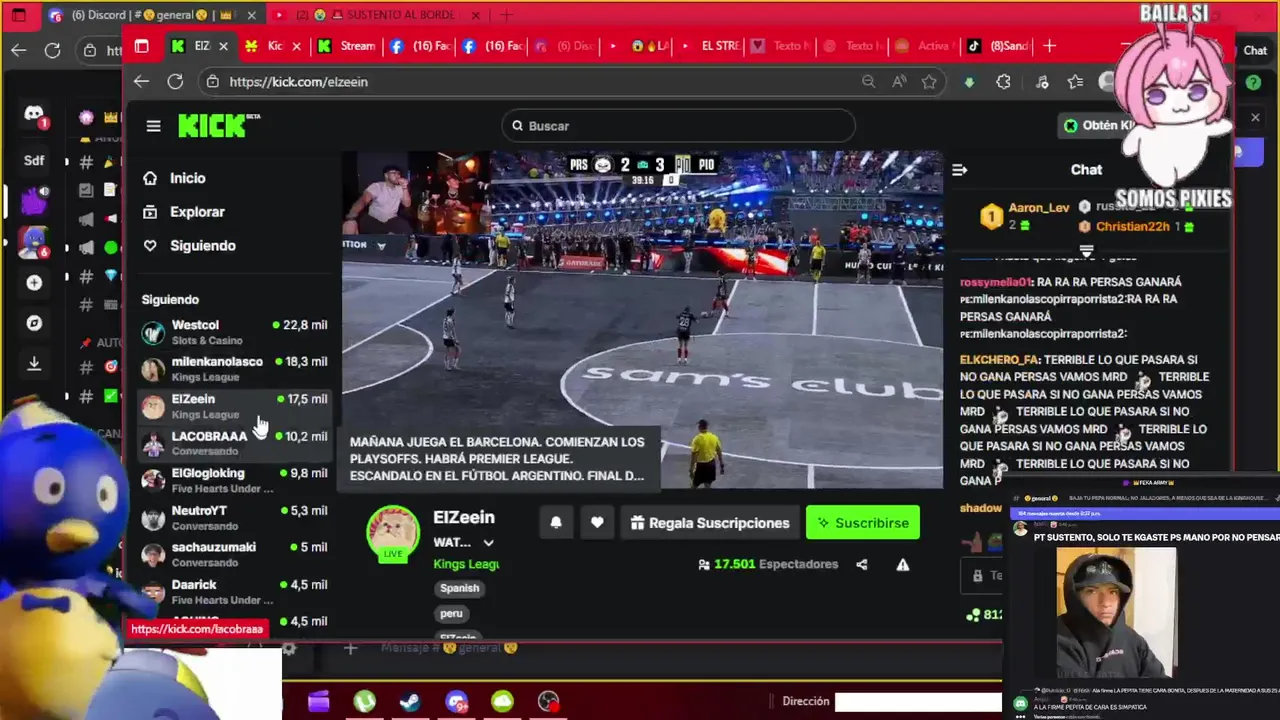Open the LACOBRAAA followed channel
Image resolution: width=1280 pixels, height=720 pixels.
(235, 443)
